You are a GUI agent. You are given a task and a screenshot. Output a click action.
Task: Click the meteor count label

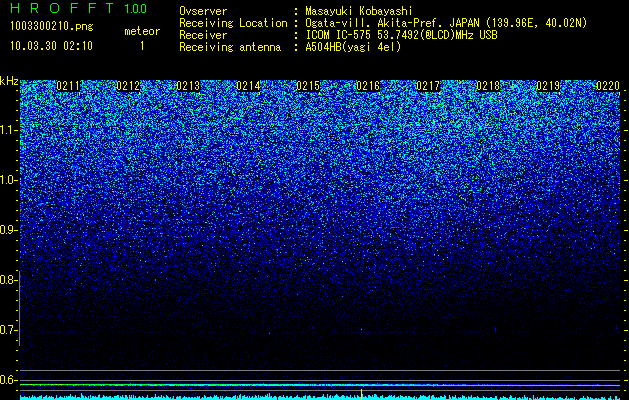tap(142, 31)
